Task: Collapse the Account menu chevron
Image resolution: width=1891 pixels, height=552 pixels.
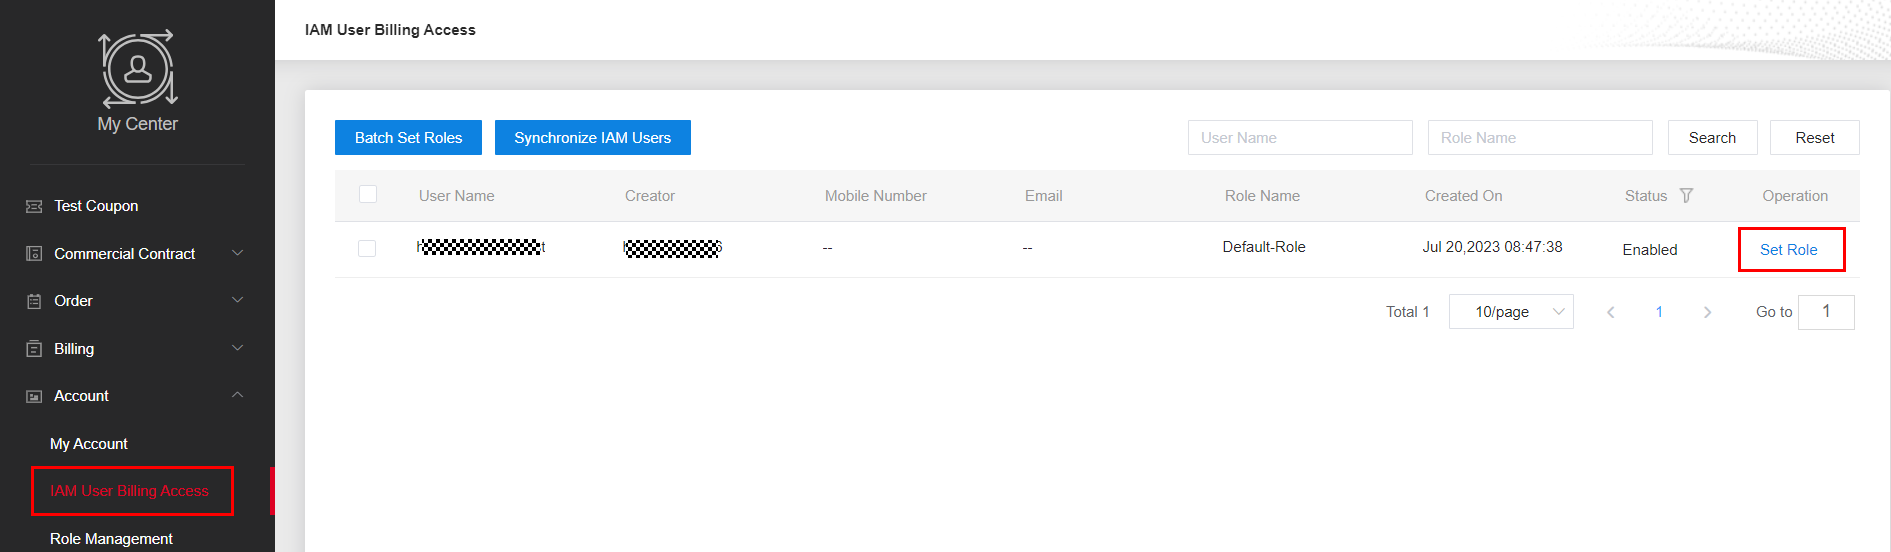Action: (238, 395)
